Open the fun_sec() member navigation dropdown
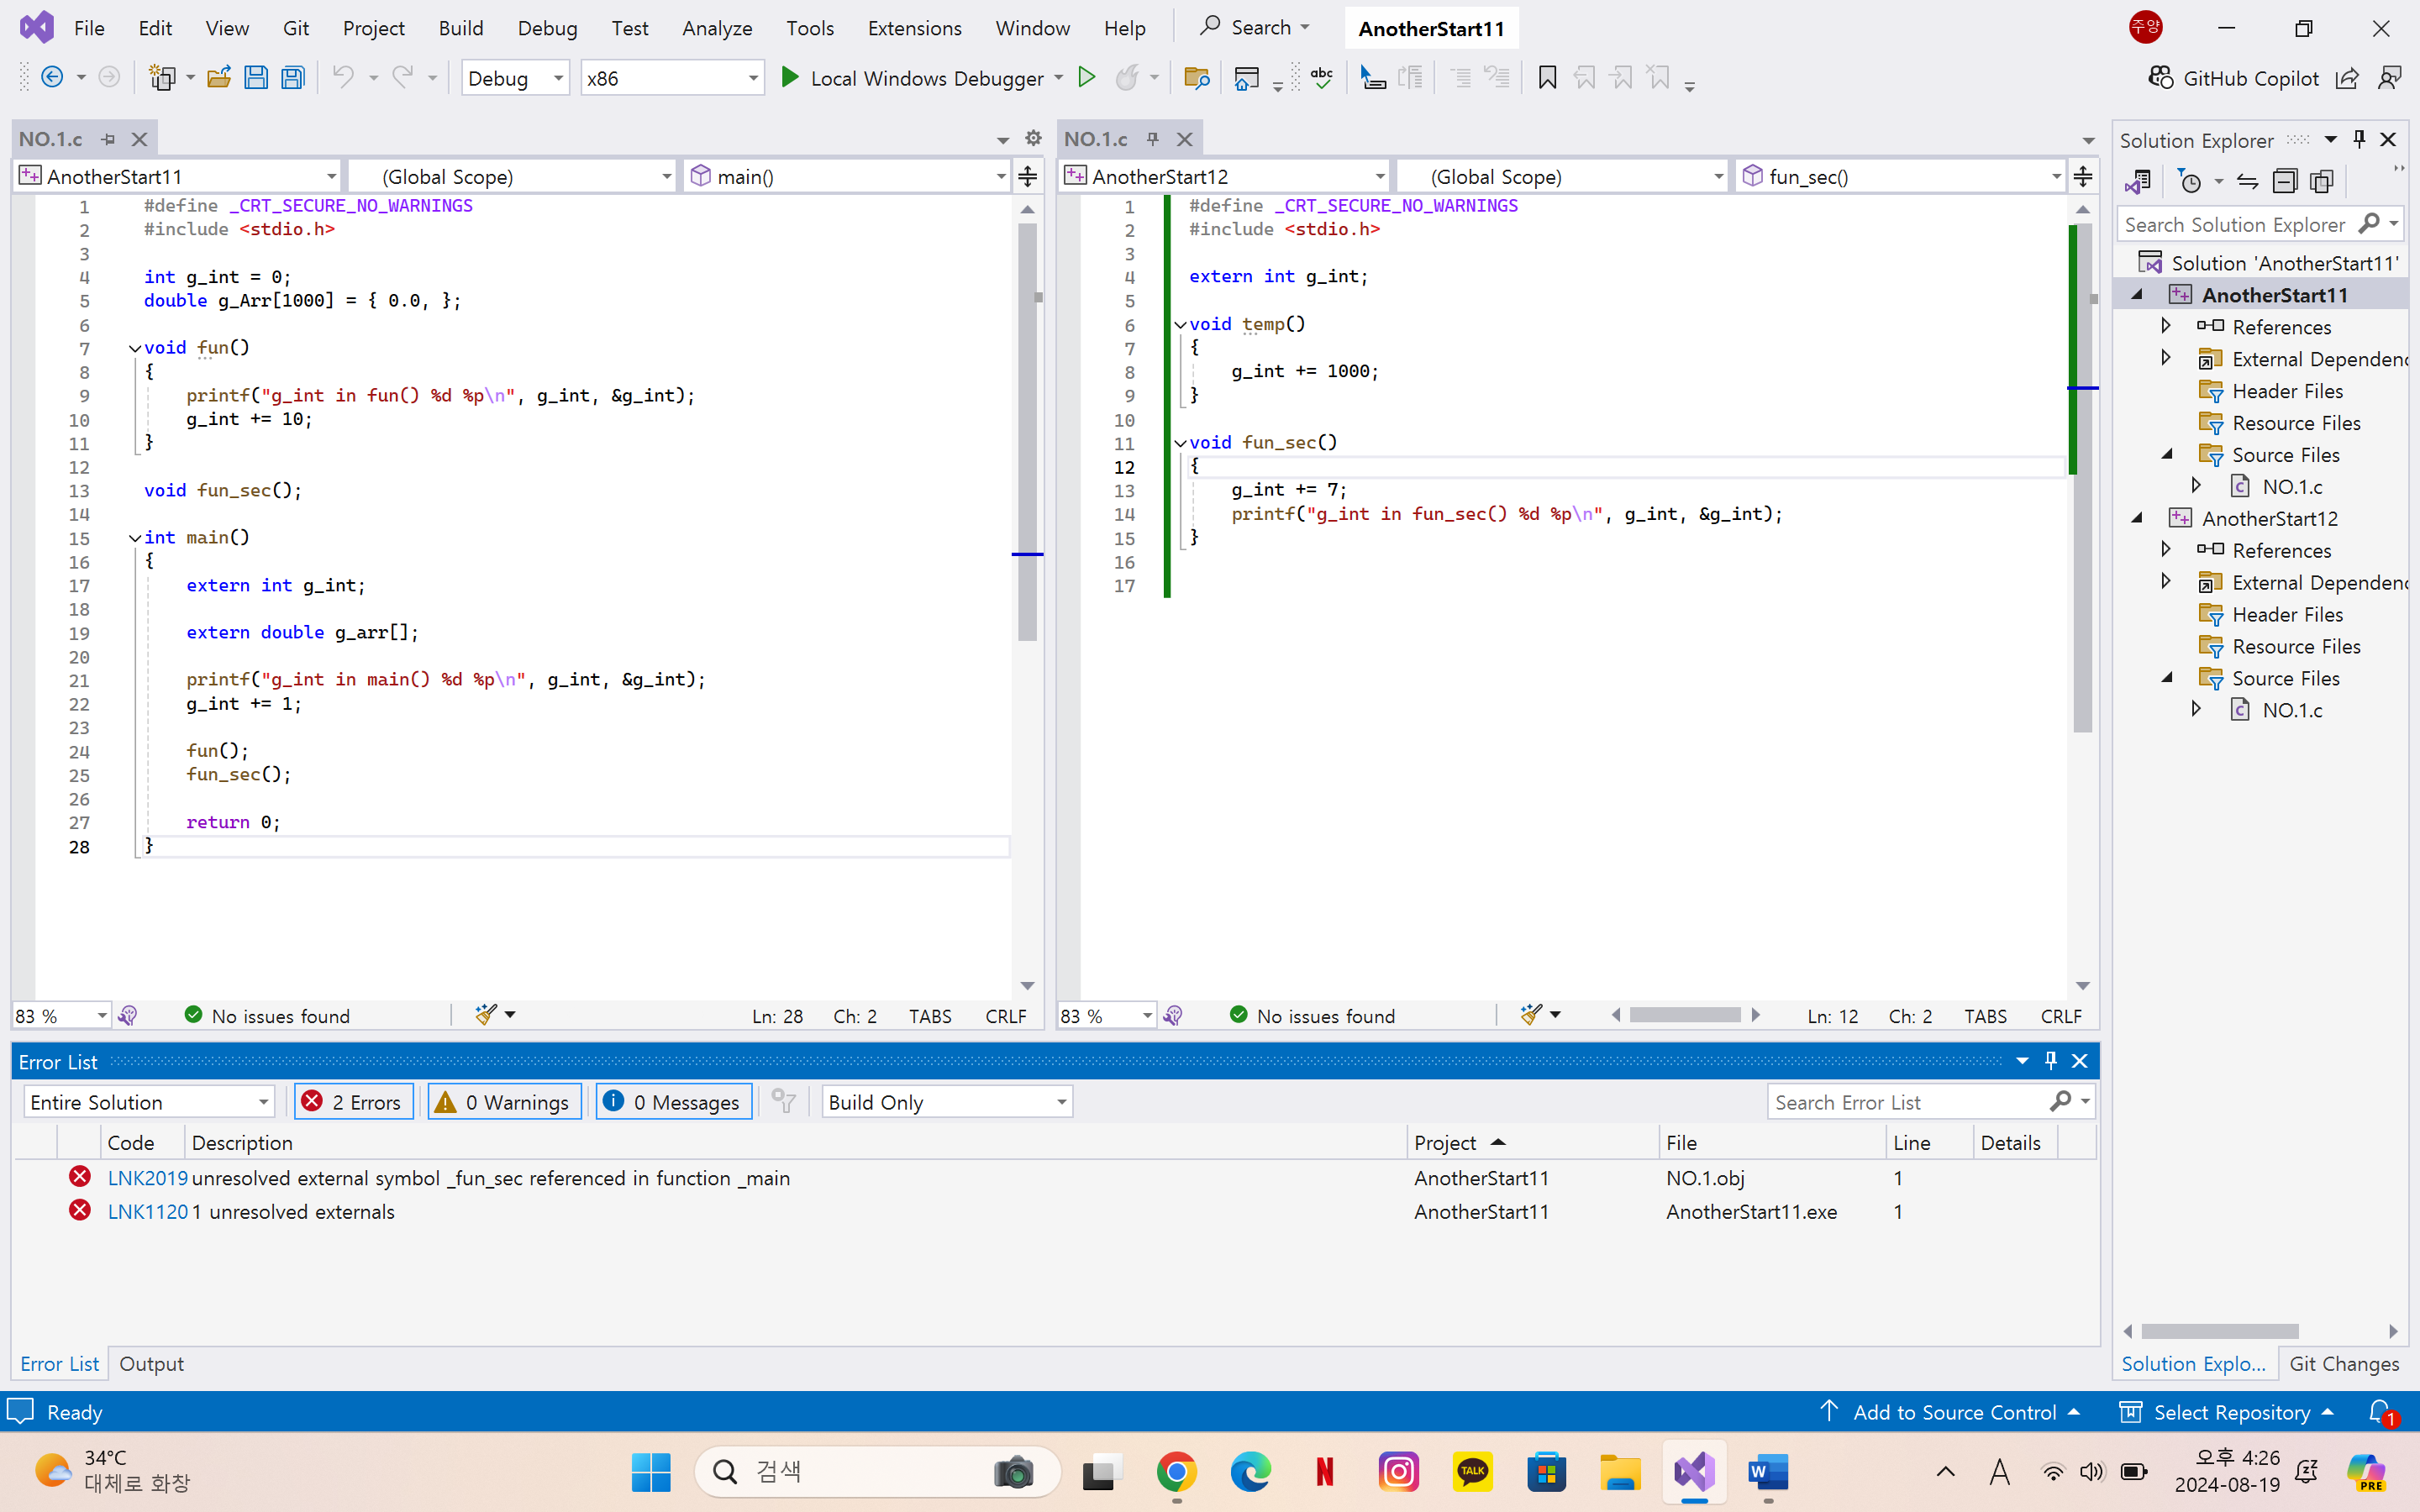 (1901, 177)
